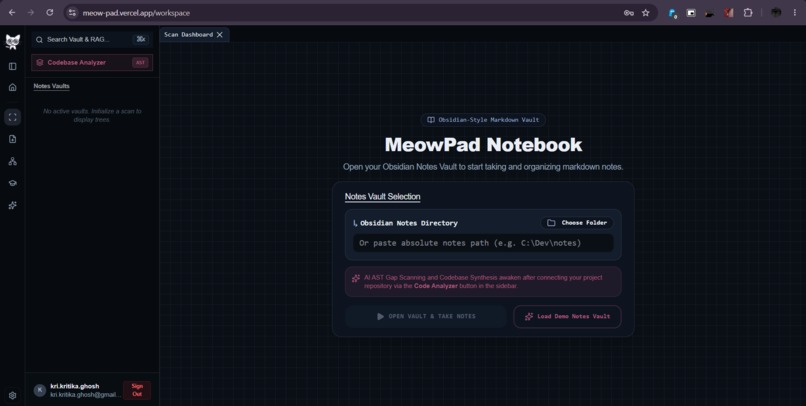This screenshot has height=406, width=806.
Task: Bookmark this page with the star icon
Action: (x=646, y=13)
